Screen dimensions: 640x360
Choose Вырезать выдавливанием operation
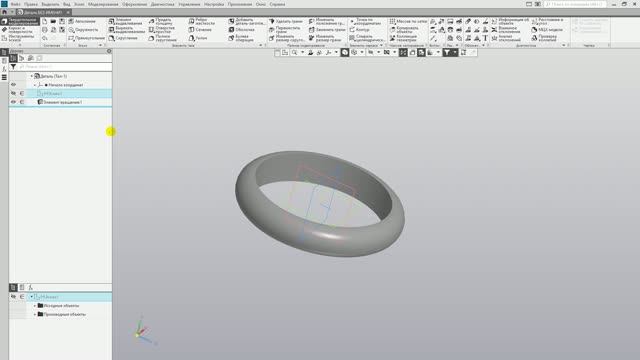(126, 30)
